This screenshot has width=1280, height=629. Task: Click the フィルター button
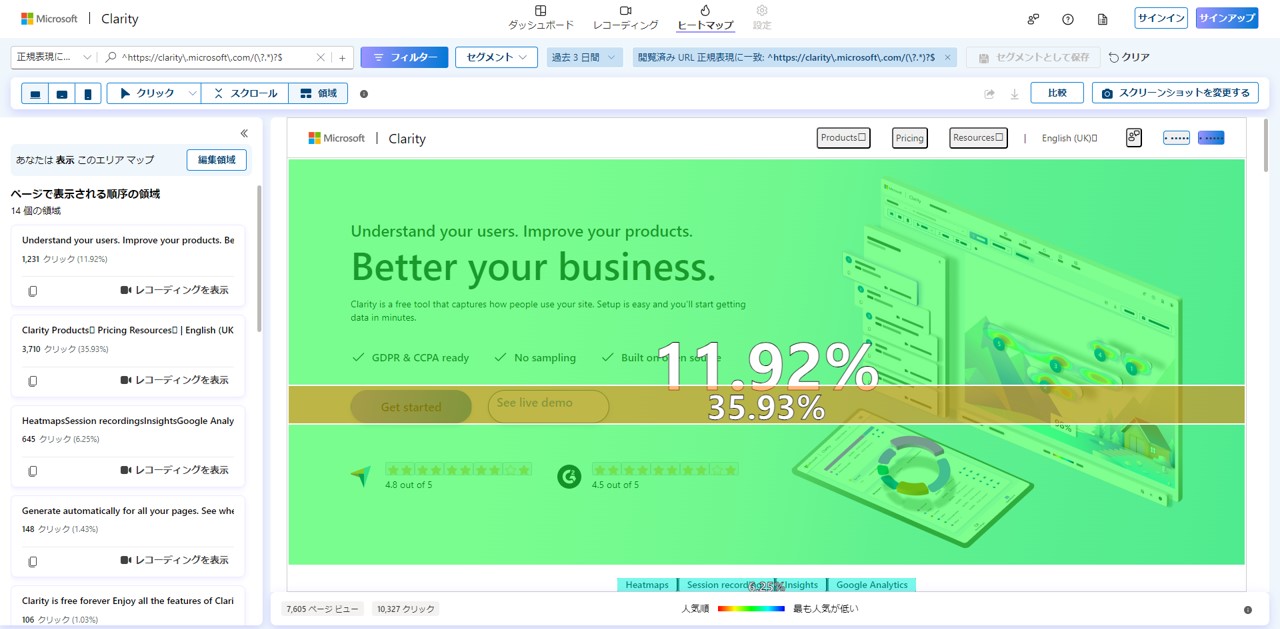pos(404,57)
